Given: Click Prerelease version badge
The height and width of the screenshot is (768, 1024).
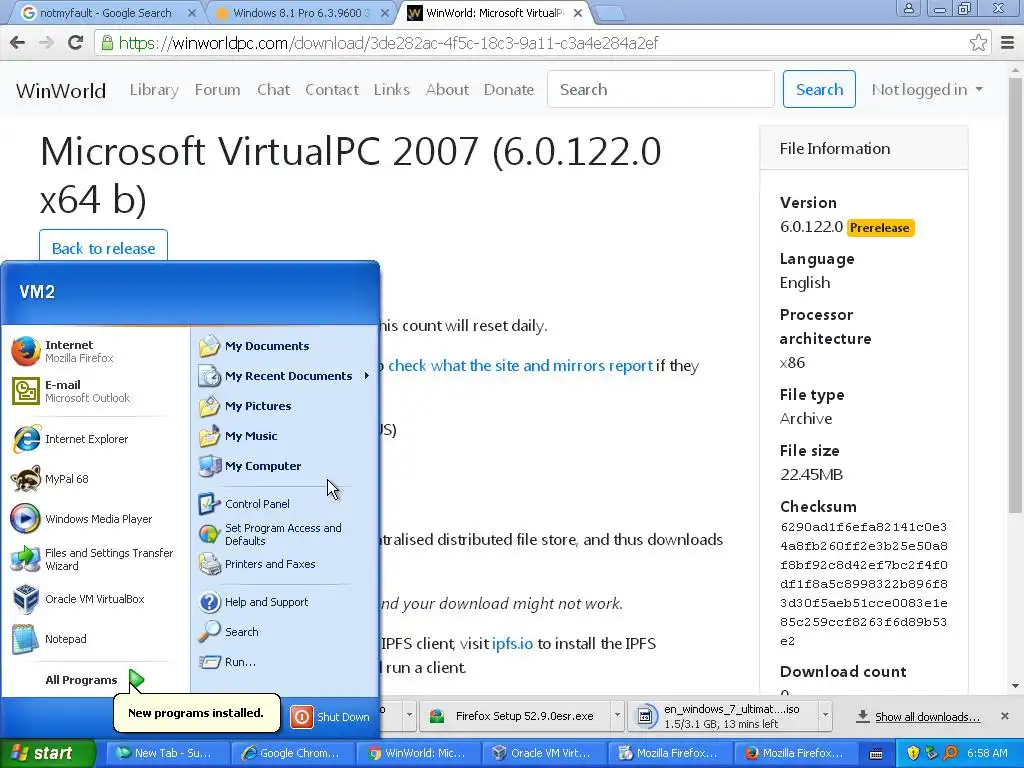Looking at the screenshot, I should pos(880,227).
